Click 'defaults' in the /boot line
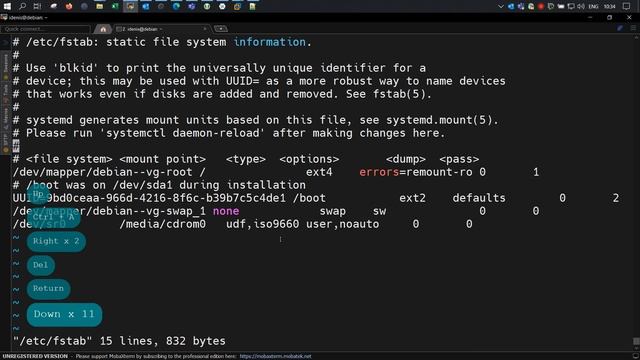The height and width of the screenshot is (360, 640). click(x=479, y=198)
